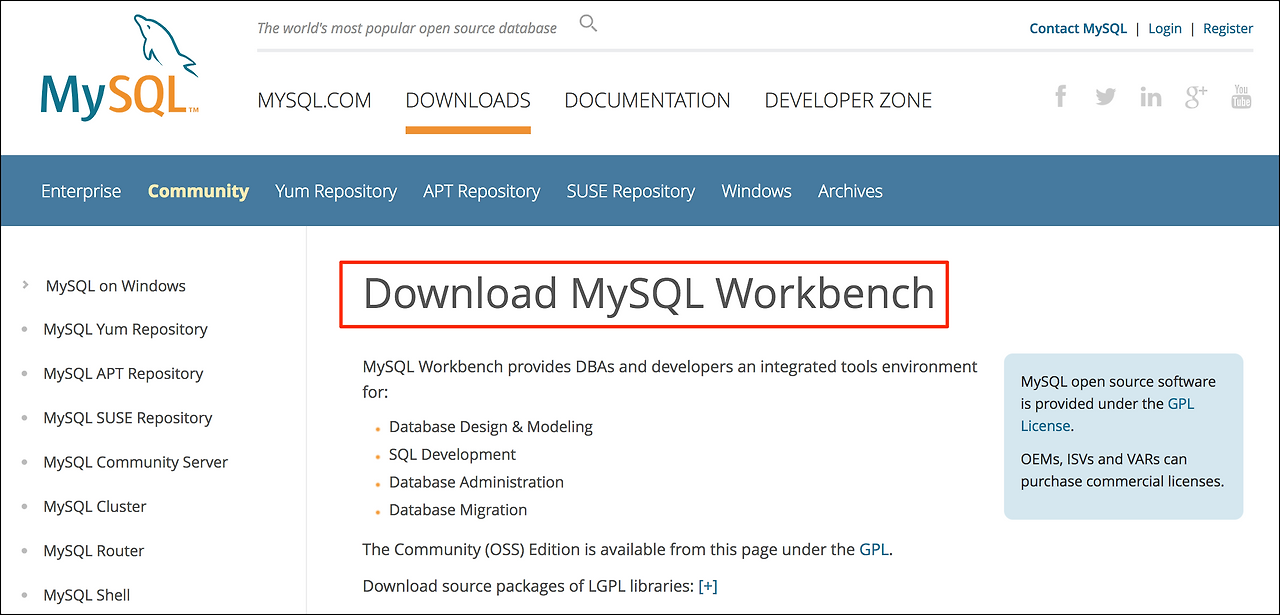
Task: Open SUSE Repository in blue bar
Action: 631,191
